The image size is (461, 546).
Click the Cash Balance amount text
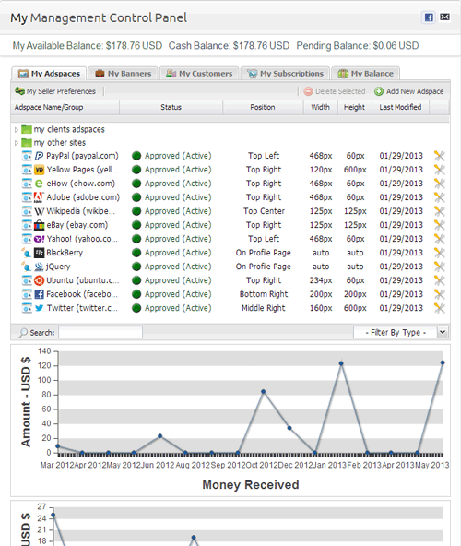pos(261,46)
